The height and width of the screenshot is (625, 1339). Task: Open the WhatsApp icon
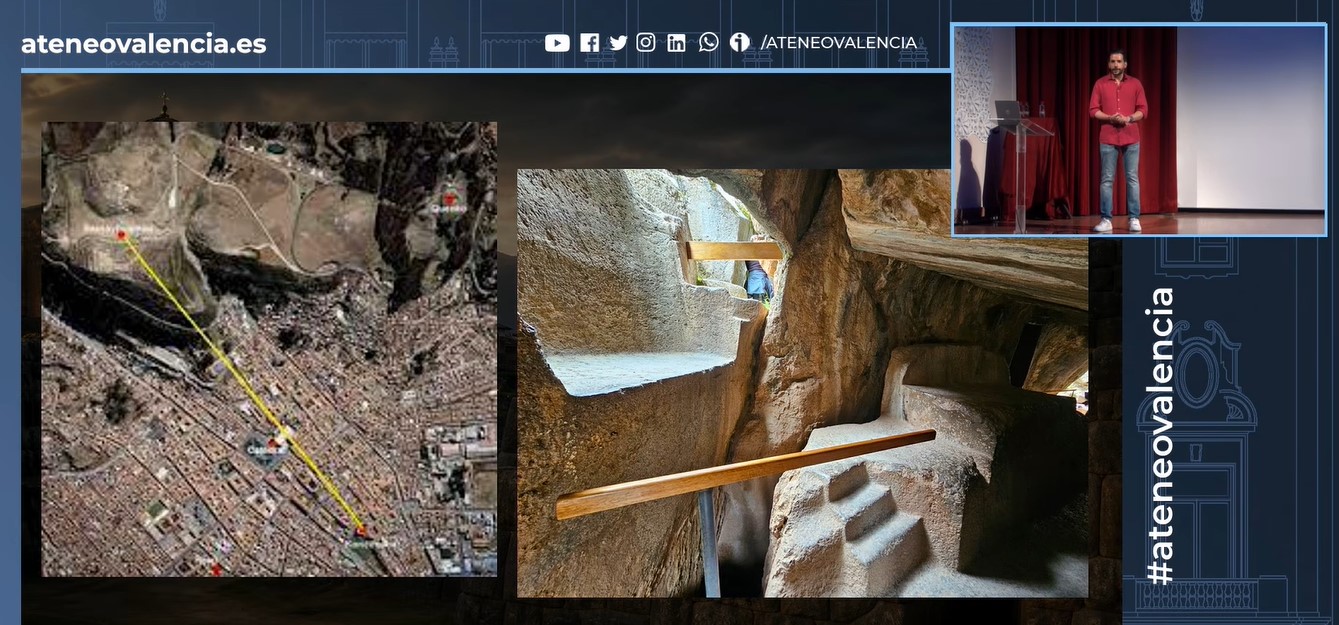click(x=709, y=42)
